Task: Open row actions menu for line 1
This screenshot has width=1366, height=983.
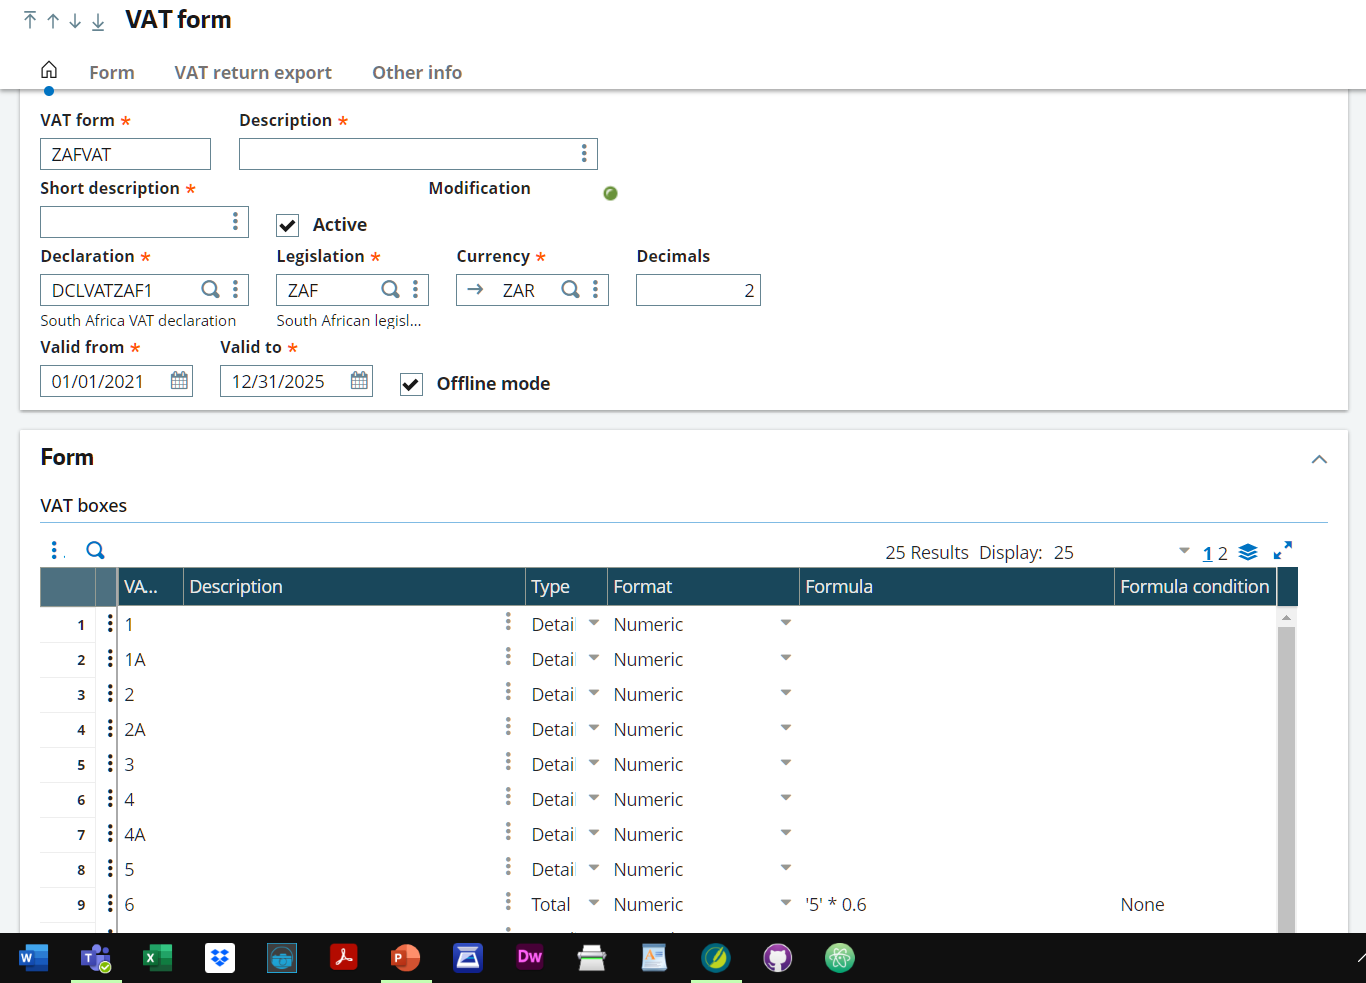Action: 110,624
